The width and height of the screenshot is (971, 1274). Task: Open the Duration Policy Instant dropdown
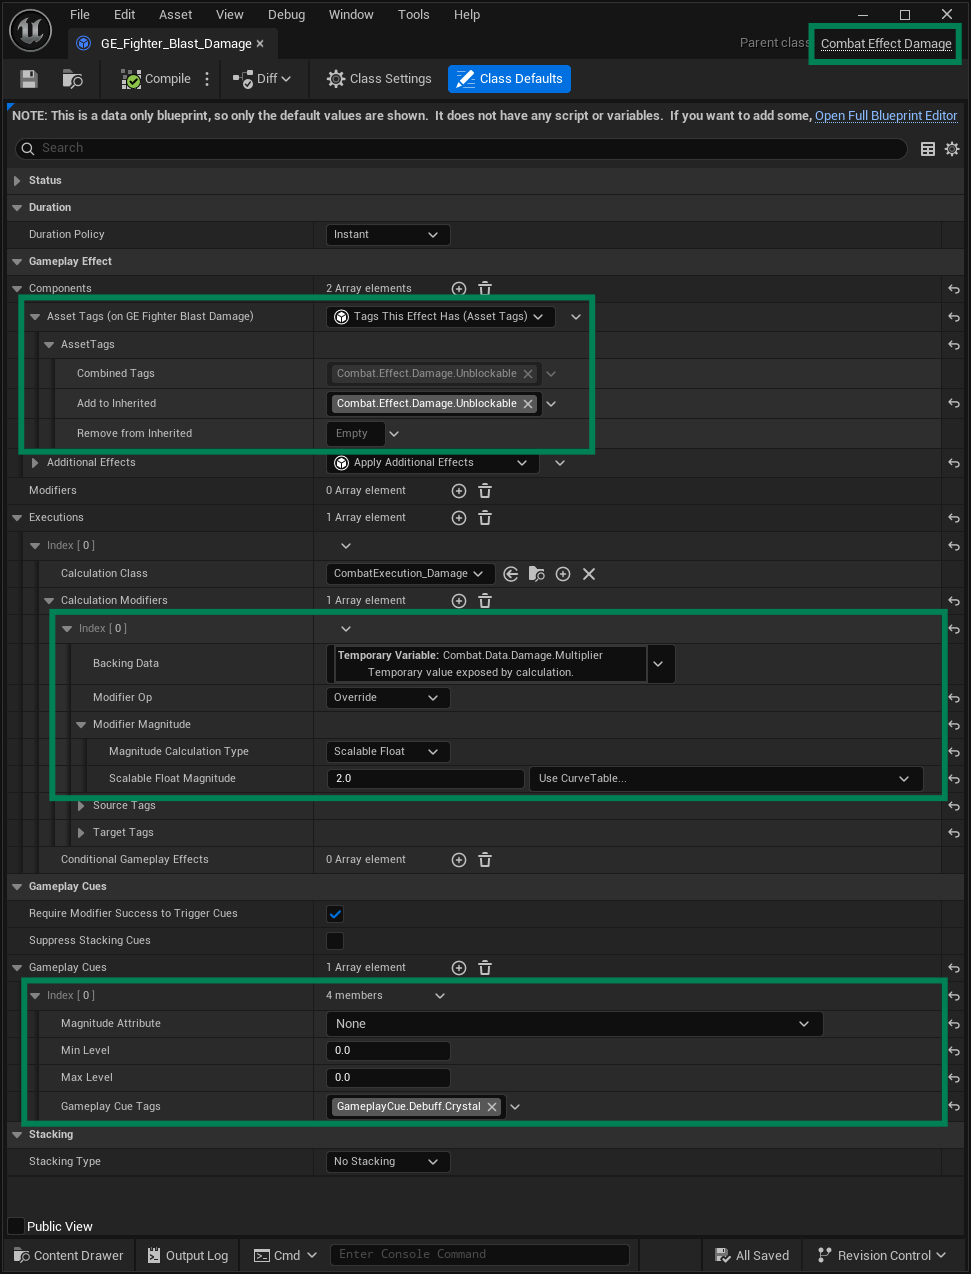388,235
